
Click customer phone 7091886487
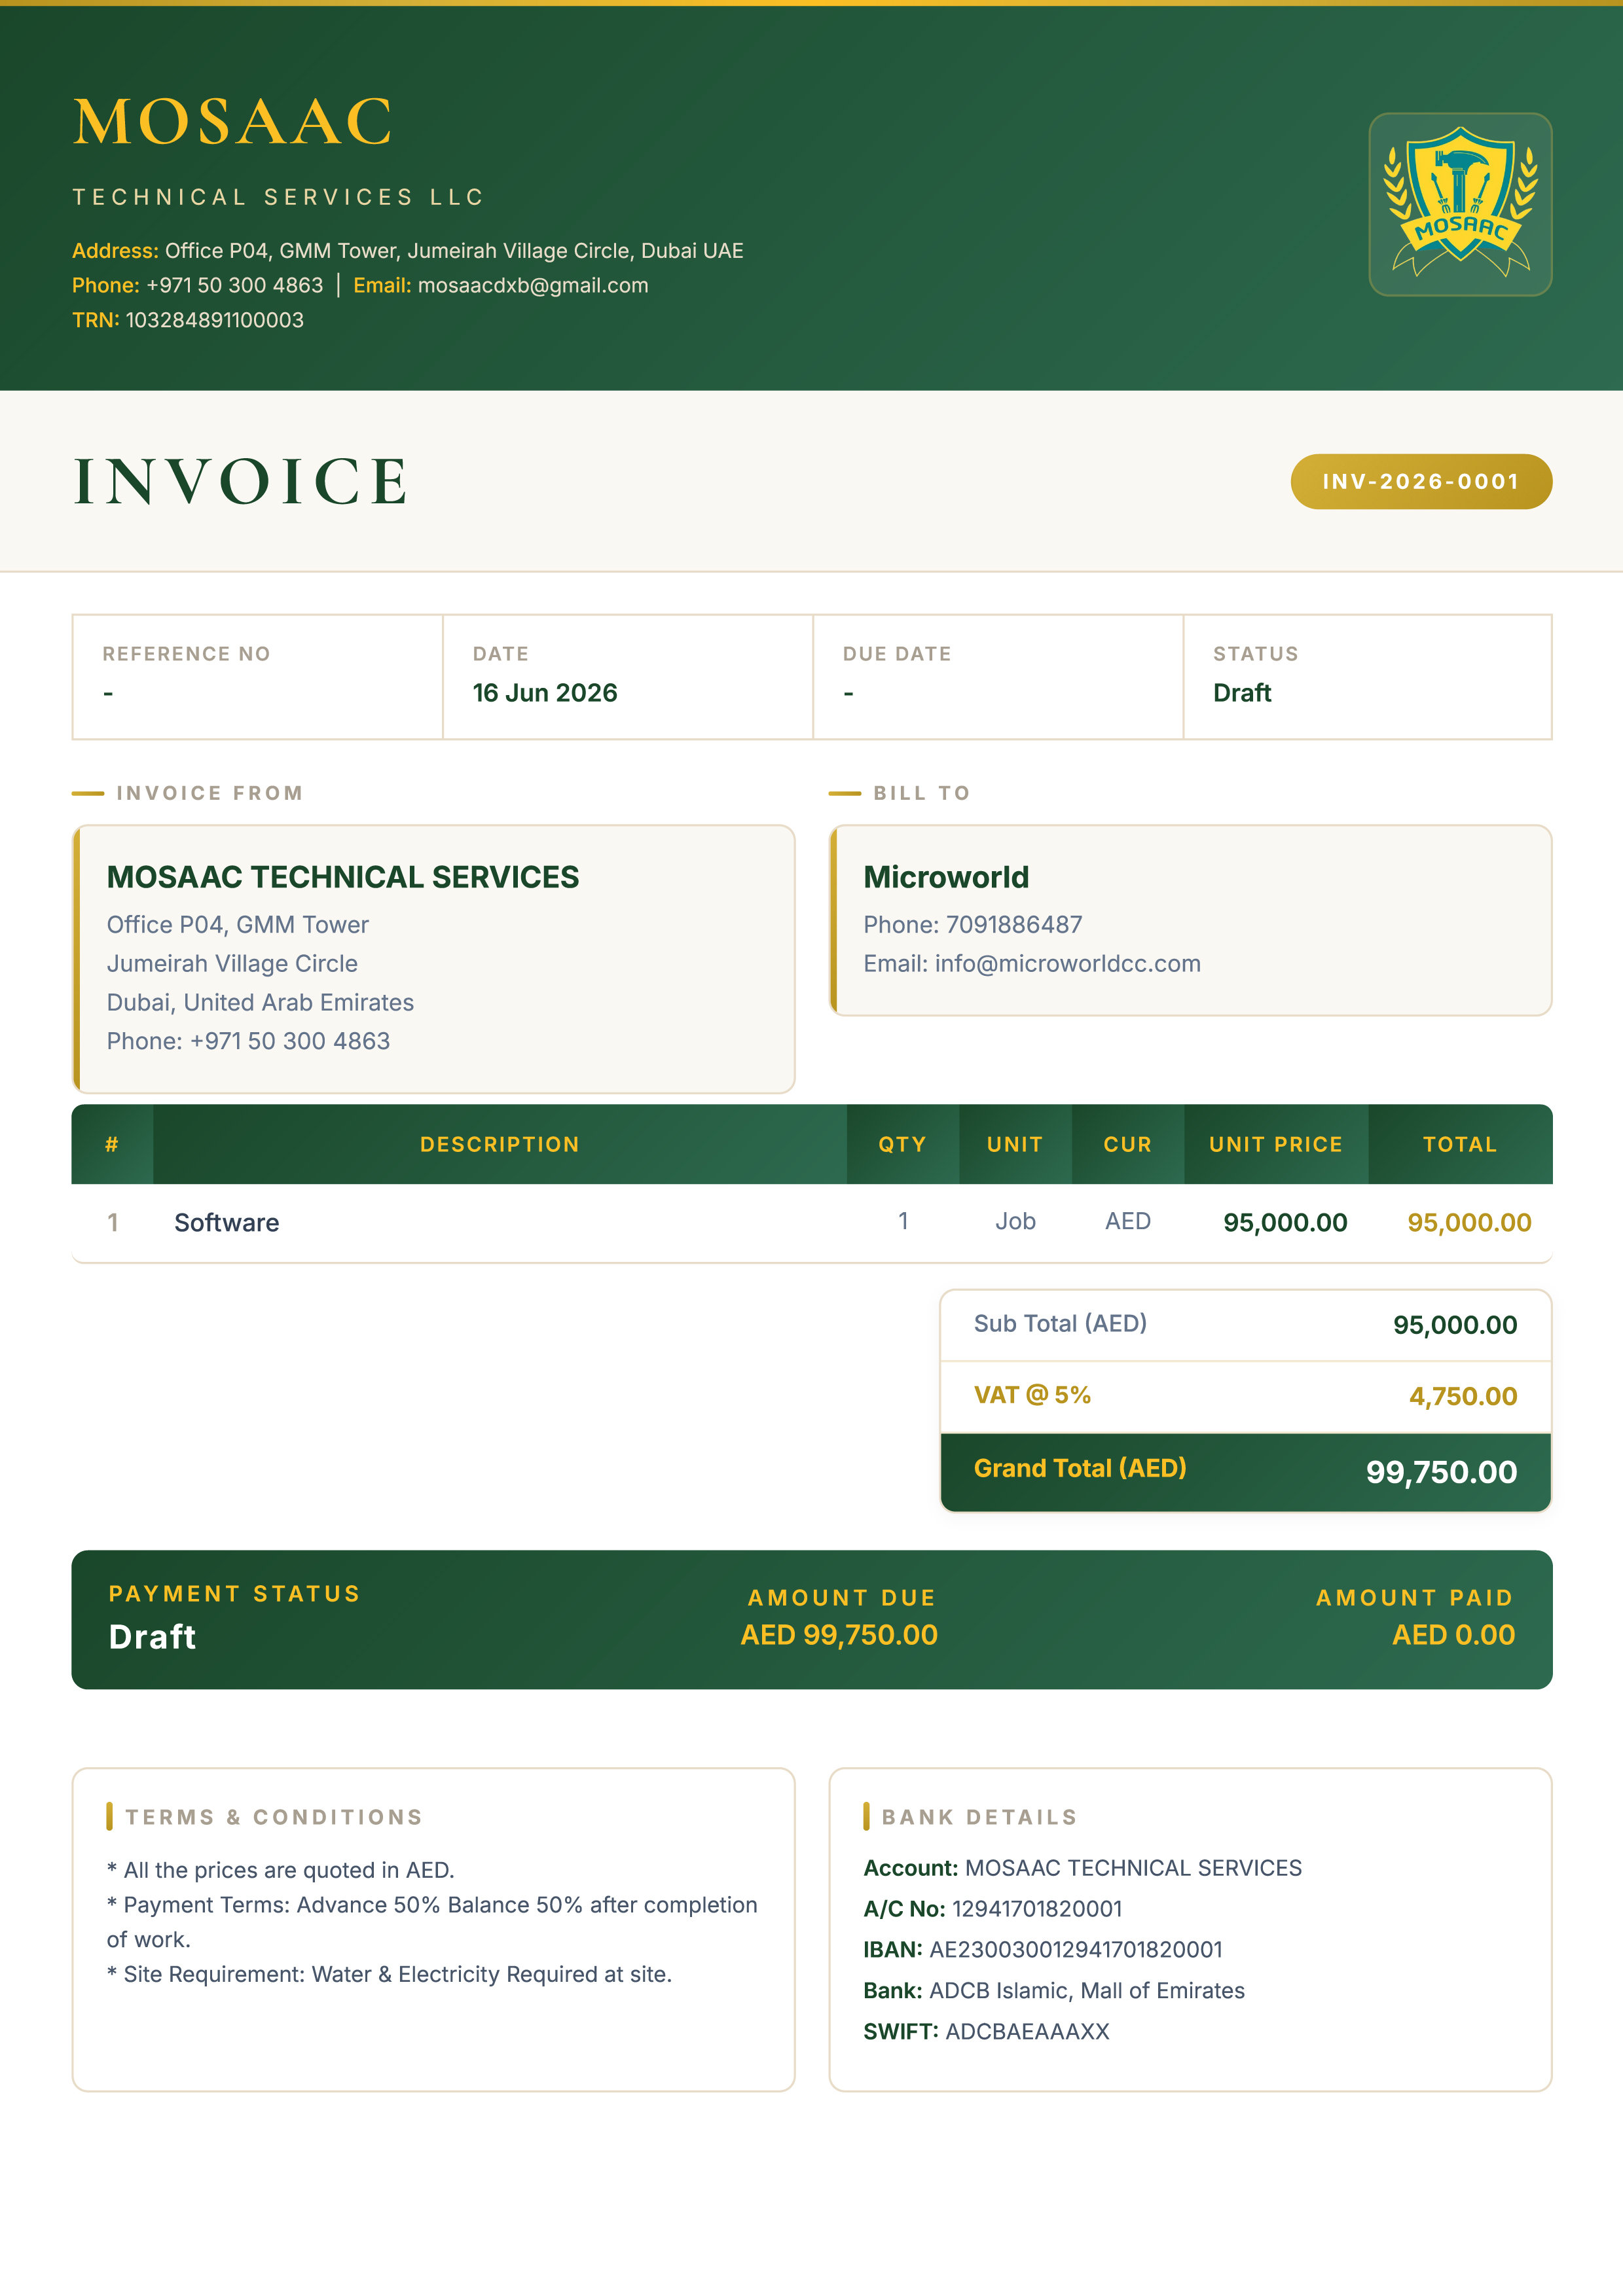point(1014,925)
